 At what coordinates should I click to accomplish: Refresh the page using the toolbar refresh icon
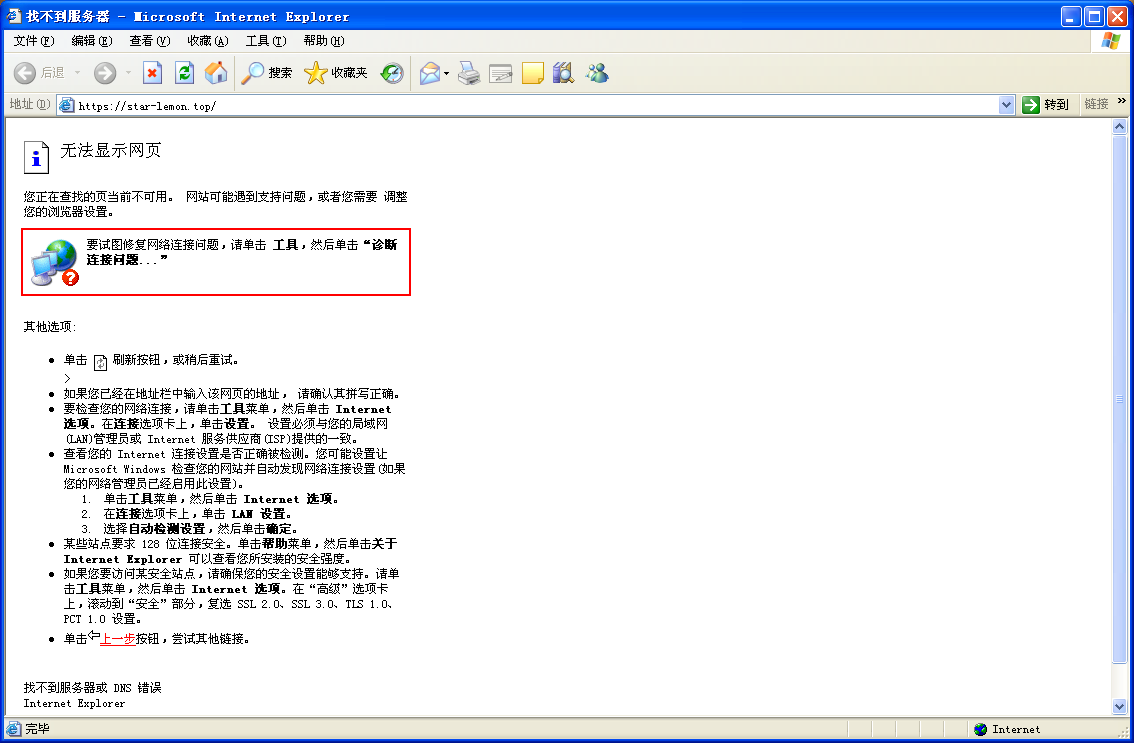(x=184, y=73)
